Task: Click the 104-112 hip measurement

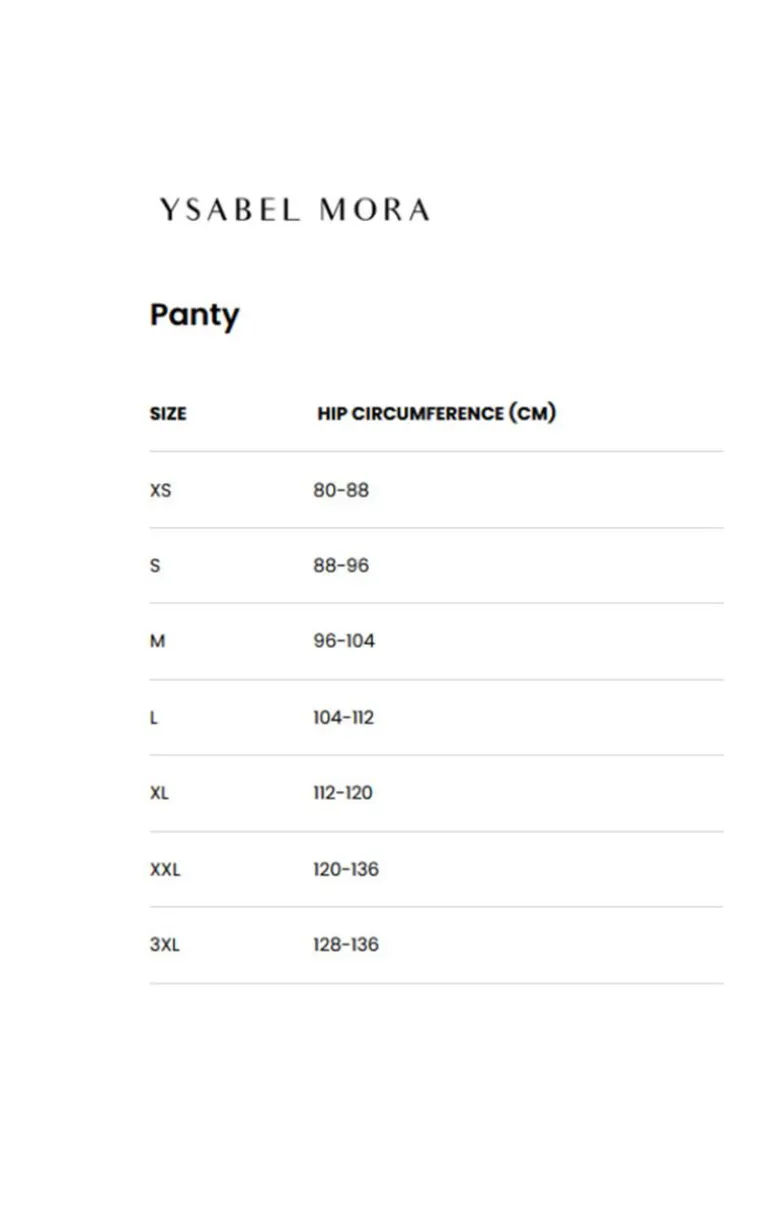Action: [x=344, y=718]
